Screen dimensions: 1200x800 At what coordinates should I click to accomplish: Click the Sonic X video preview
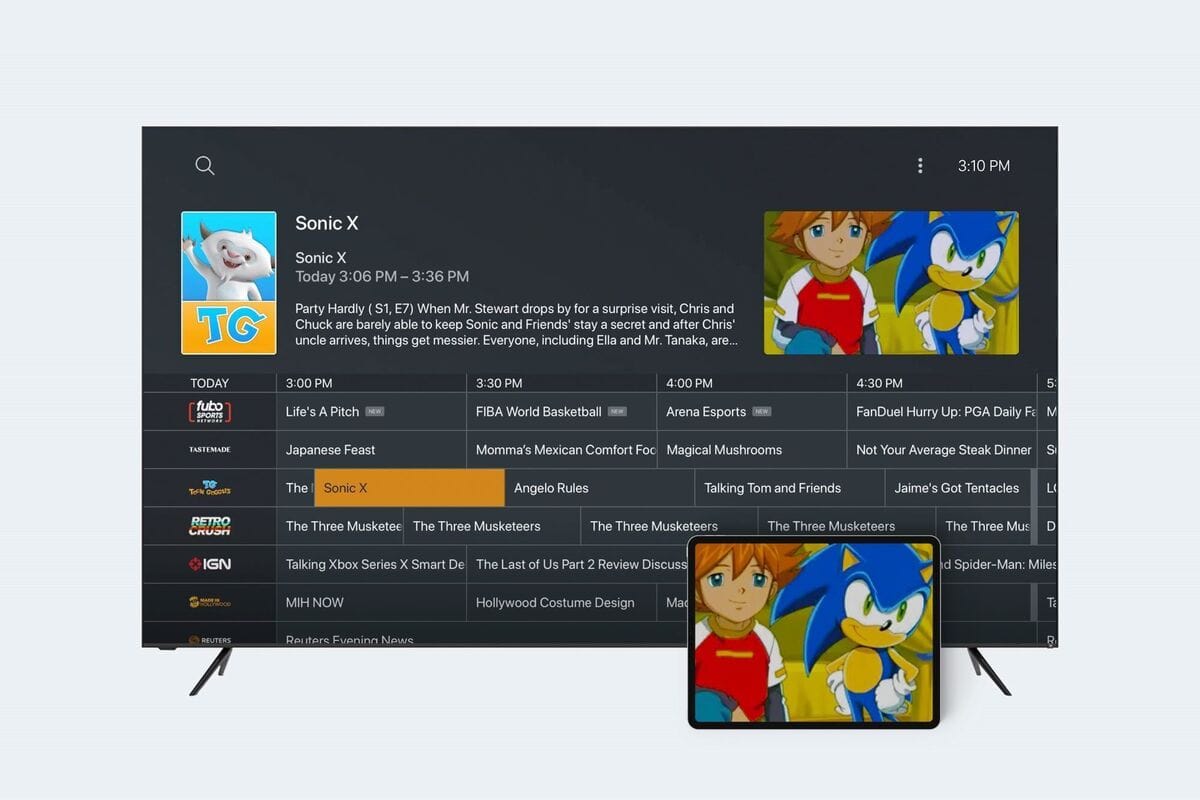(891, 282)
